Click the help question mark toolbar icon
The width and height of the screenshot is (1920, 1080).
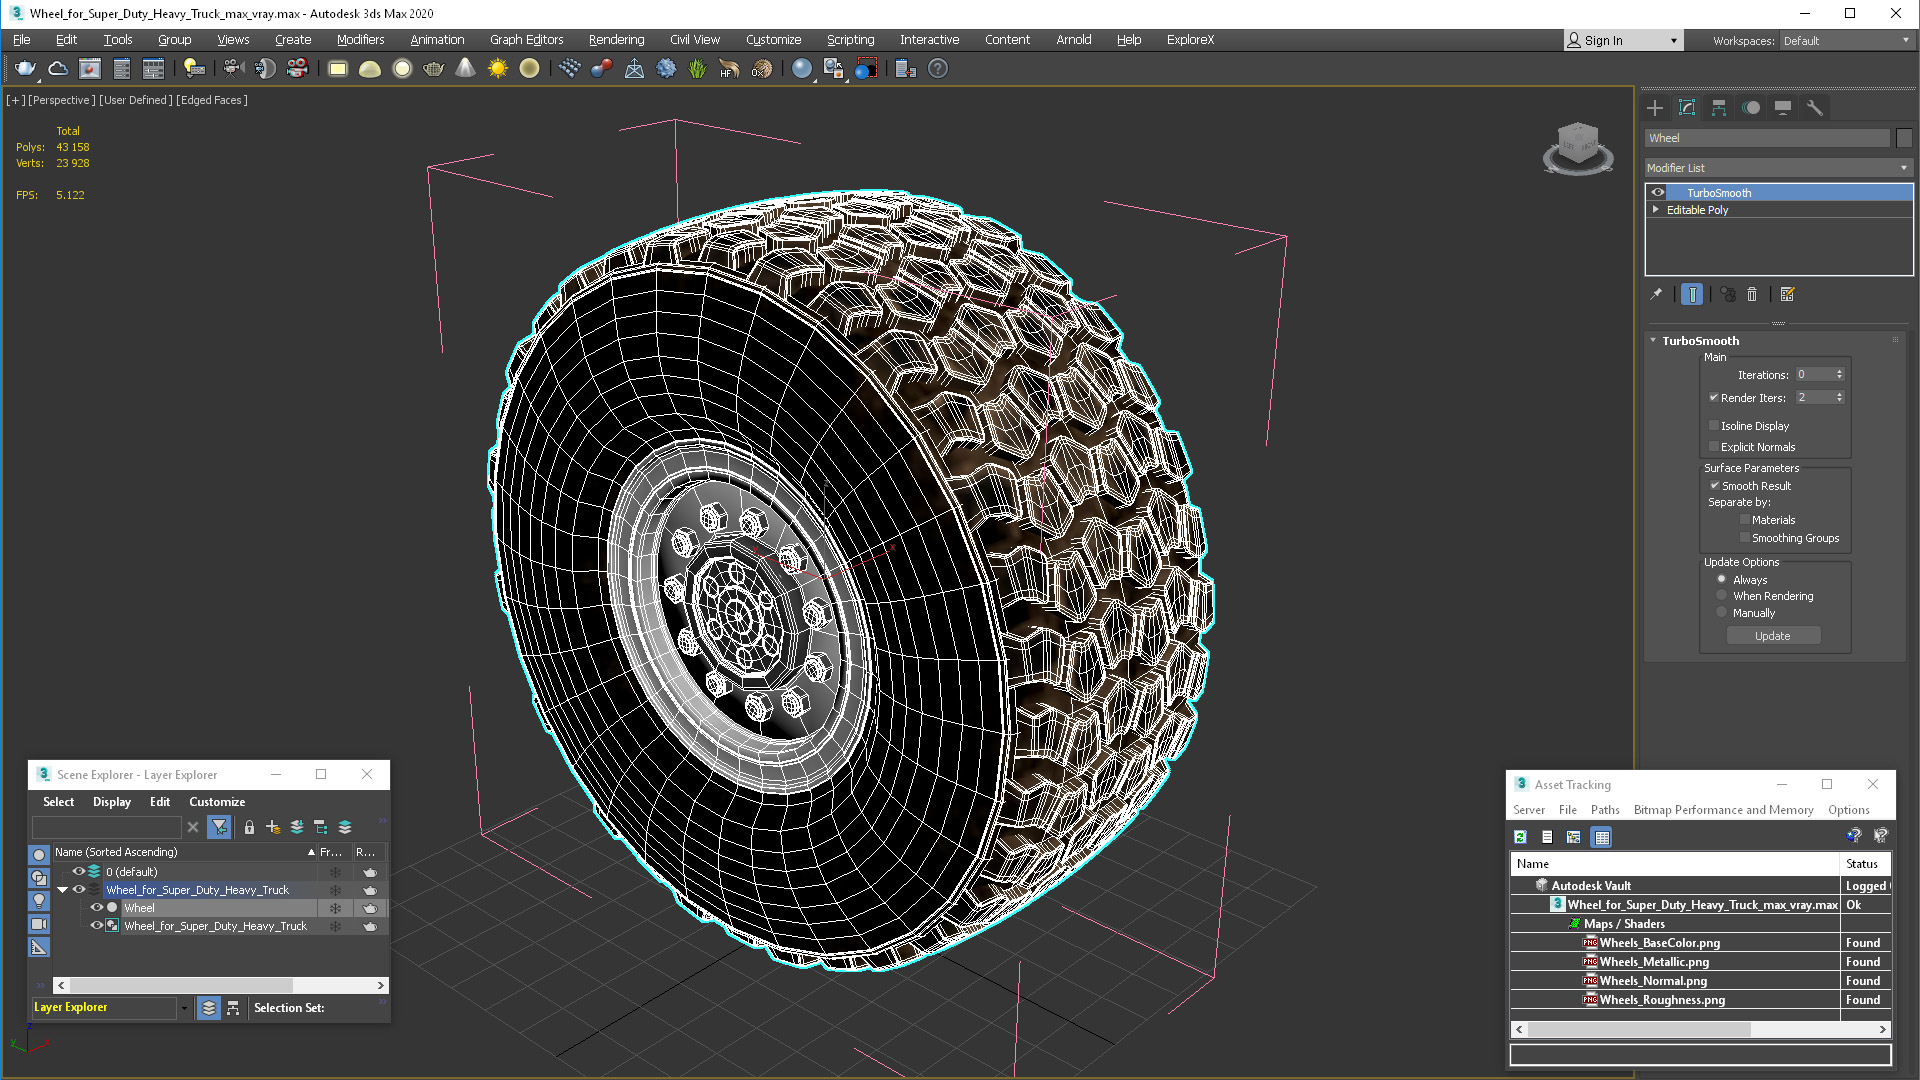937,68
